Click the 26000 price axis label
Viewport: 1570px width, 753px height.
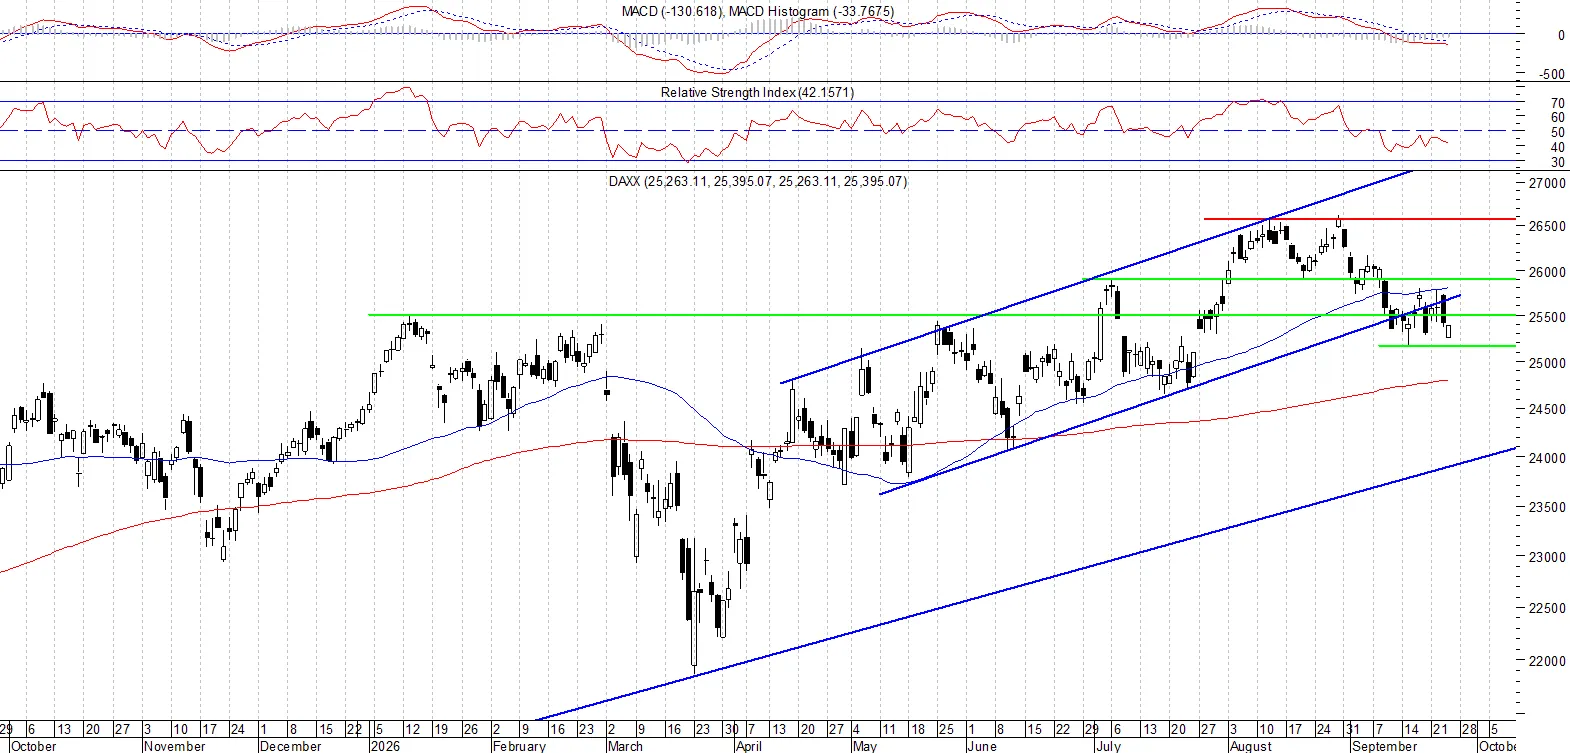1548,272
